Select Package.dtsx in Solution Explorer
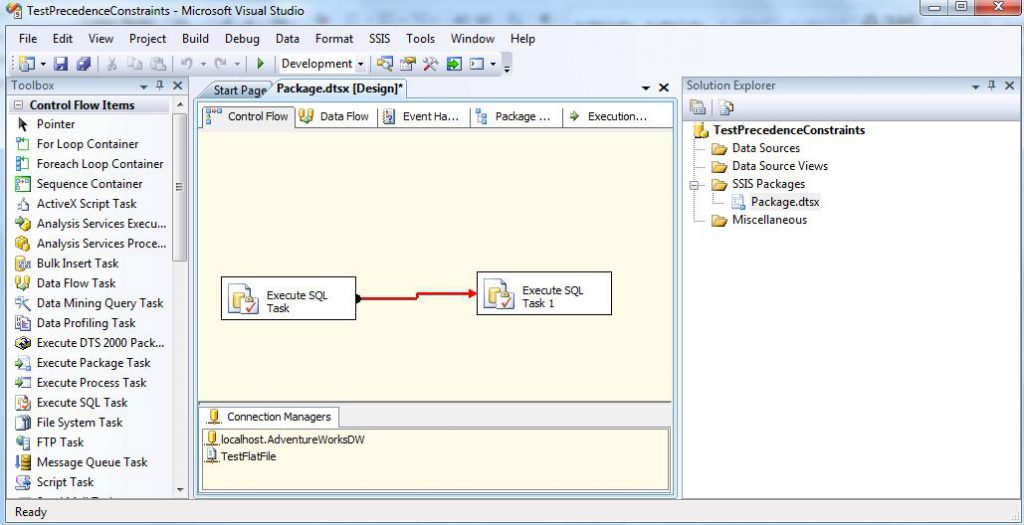The height and width of the screenshot is (525, 1024). (785, 202)
